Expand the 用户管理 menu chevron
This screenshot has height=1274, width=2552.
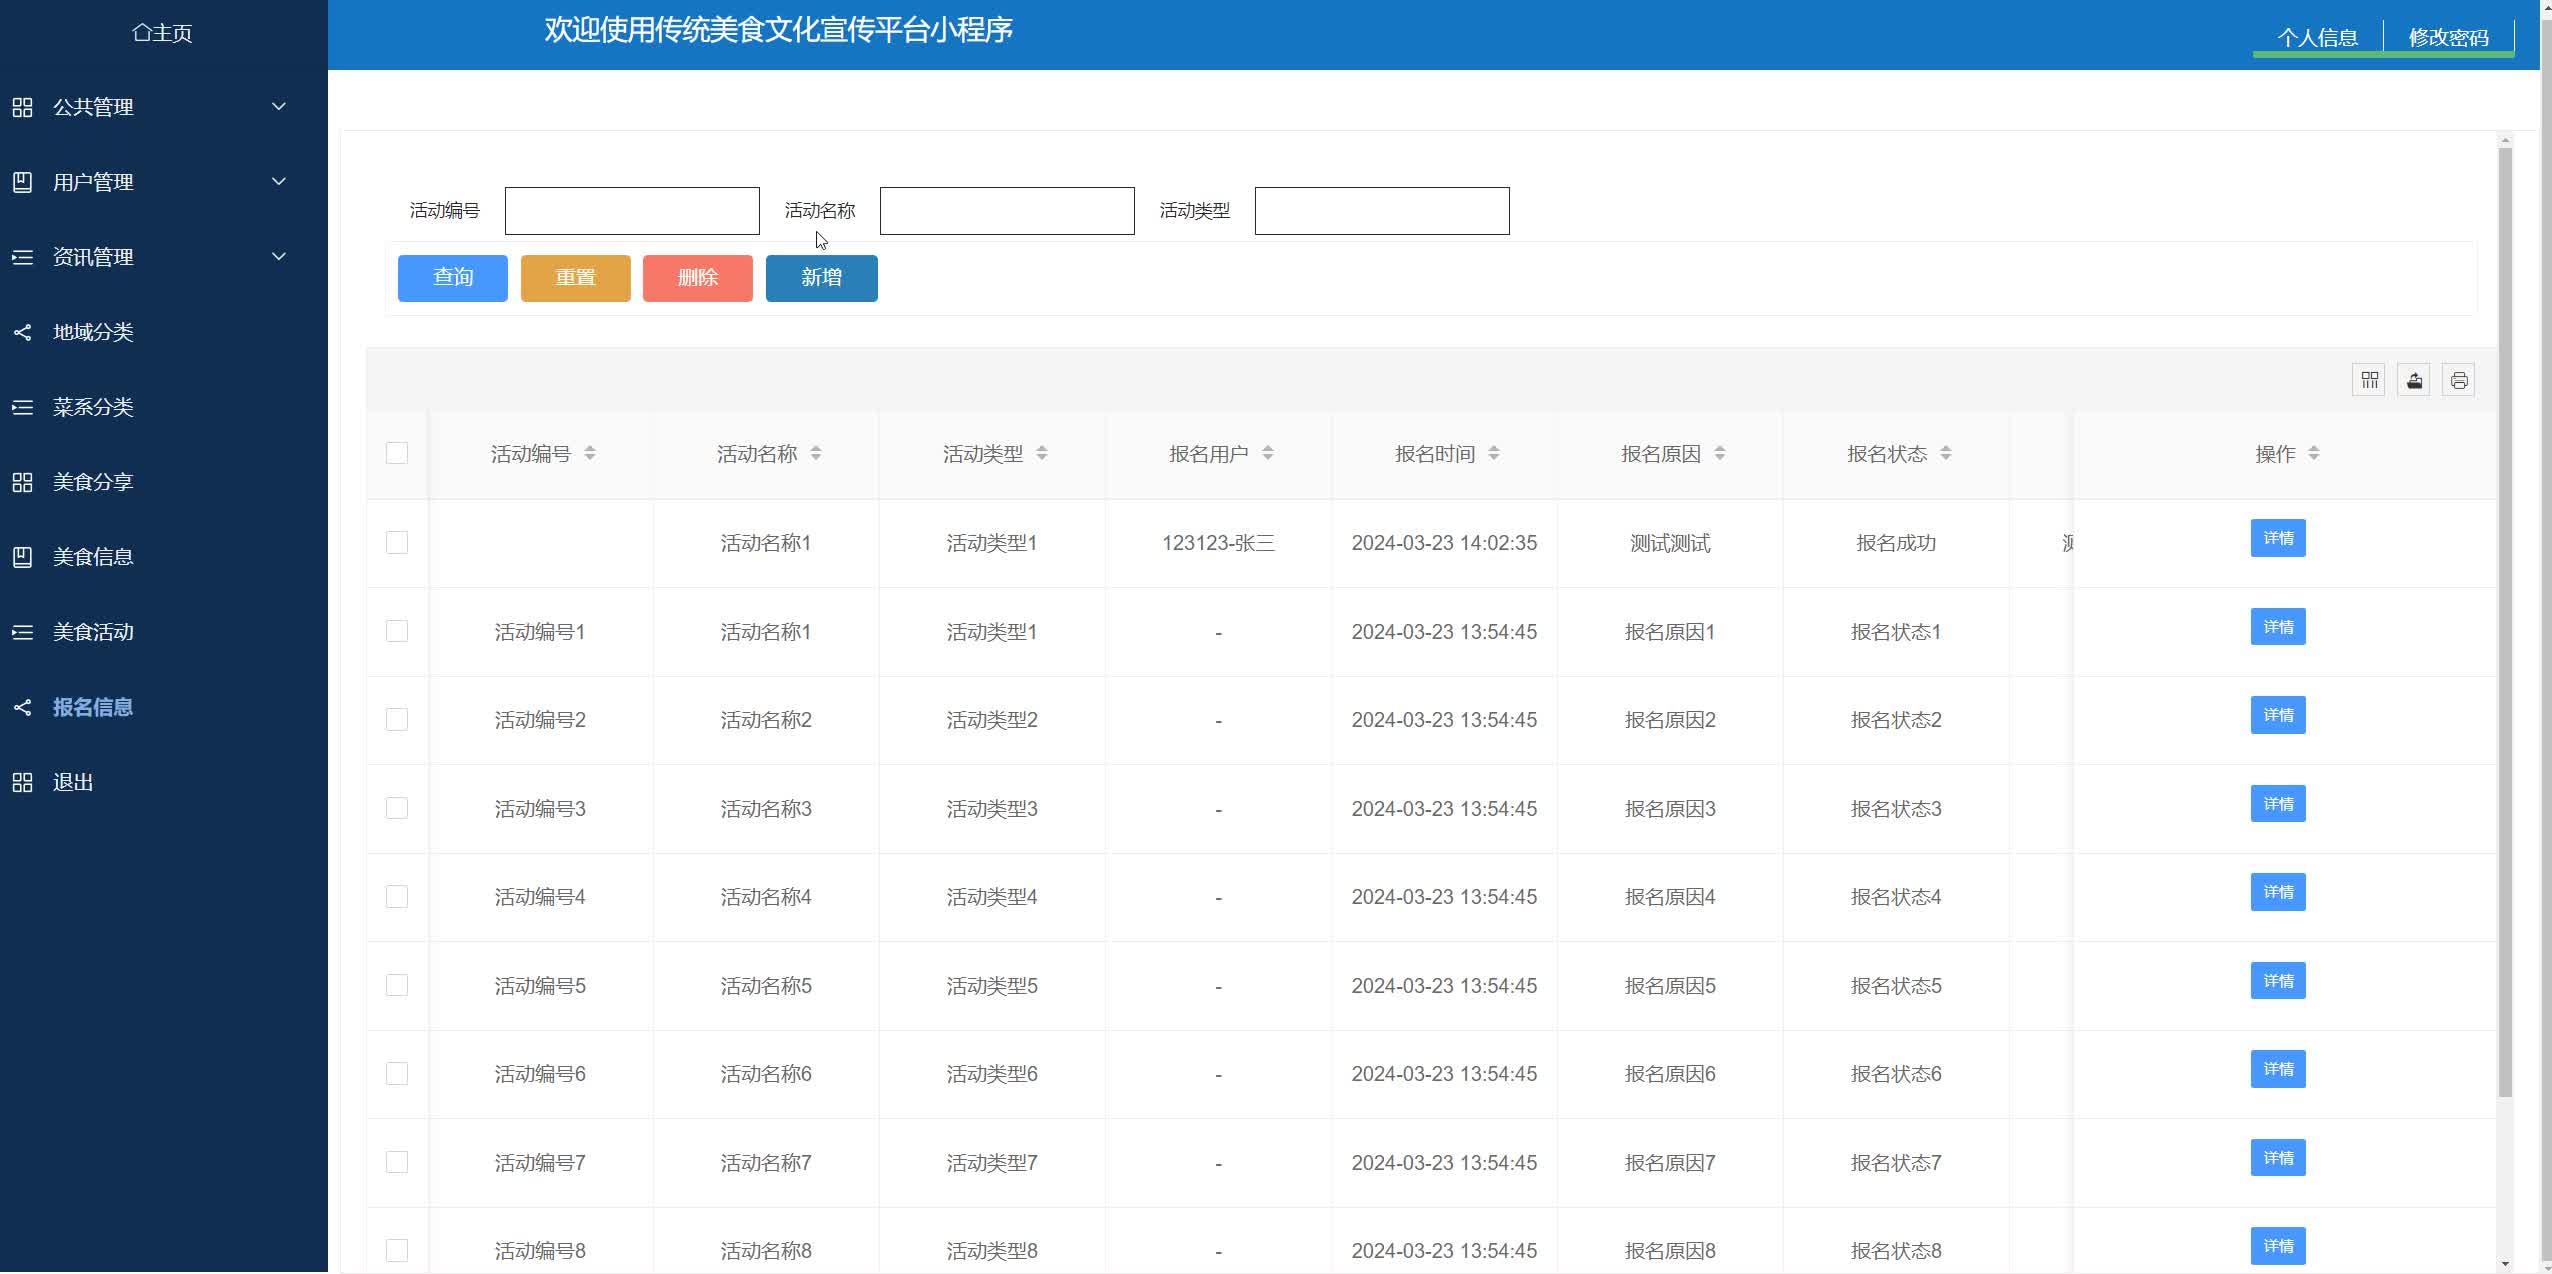[279, 181]
